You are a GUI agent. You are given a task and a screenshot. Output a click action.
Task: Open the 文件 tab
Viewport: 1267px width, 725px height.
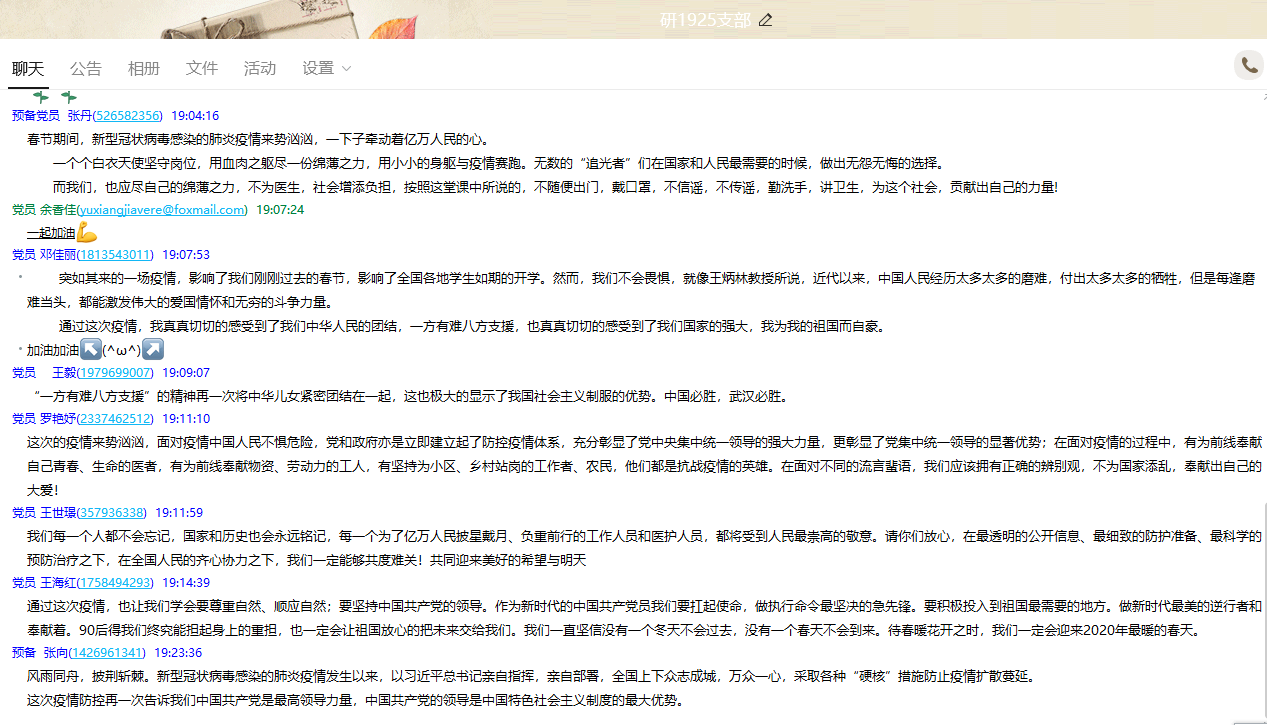click(x=202, y=68)
